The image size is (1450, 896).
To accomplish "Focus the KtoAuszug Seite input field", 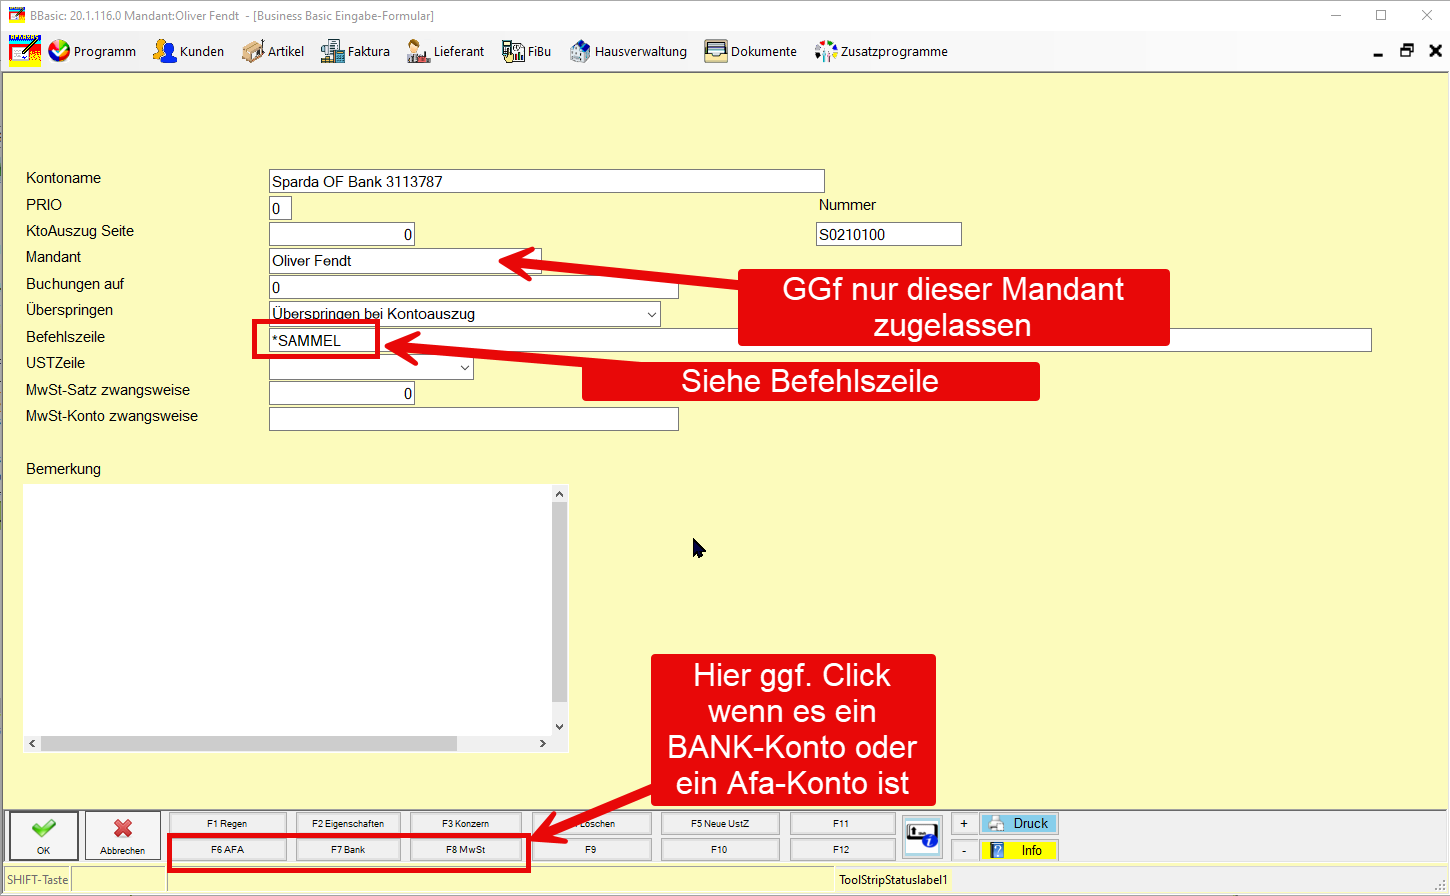I will (x=342, y=234).
